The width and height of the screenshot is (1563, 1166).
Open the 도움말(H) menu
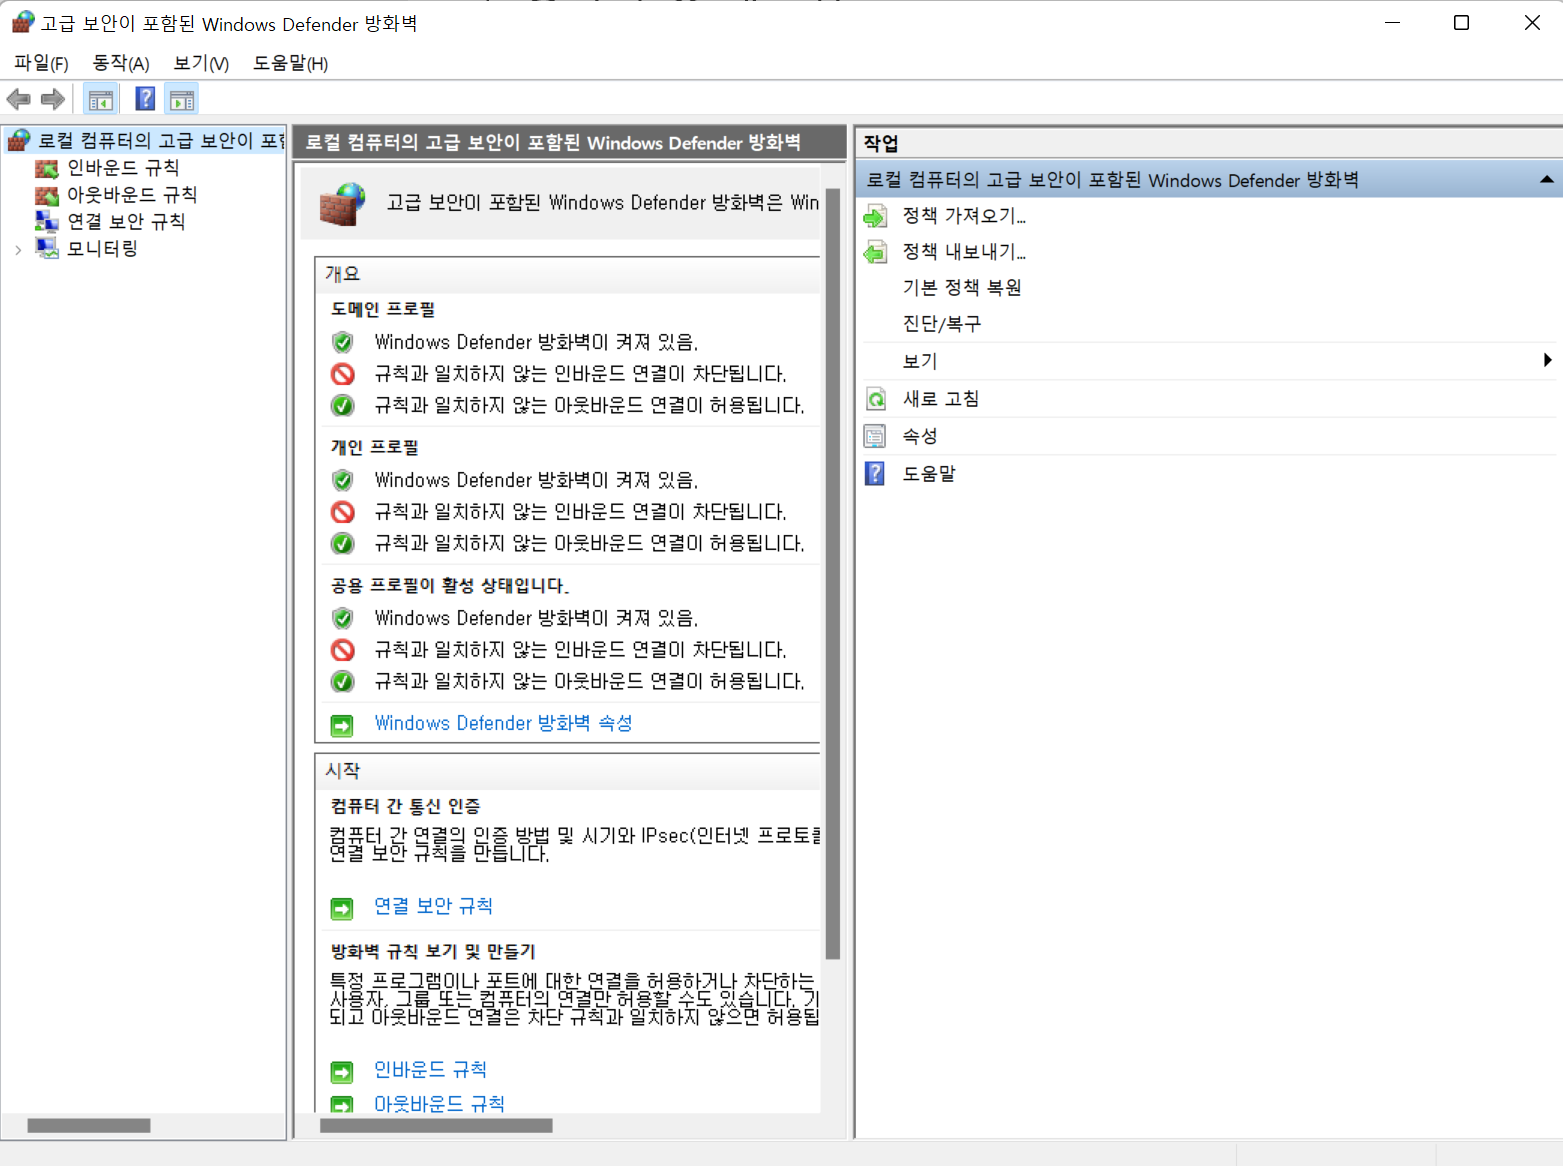290,63
